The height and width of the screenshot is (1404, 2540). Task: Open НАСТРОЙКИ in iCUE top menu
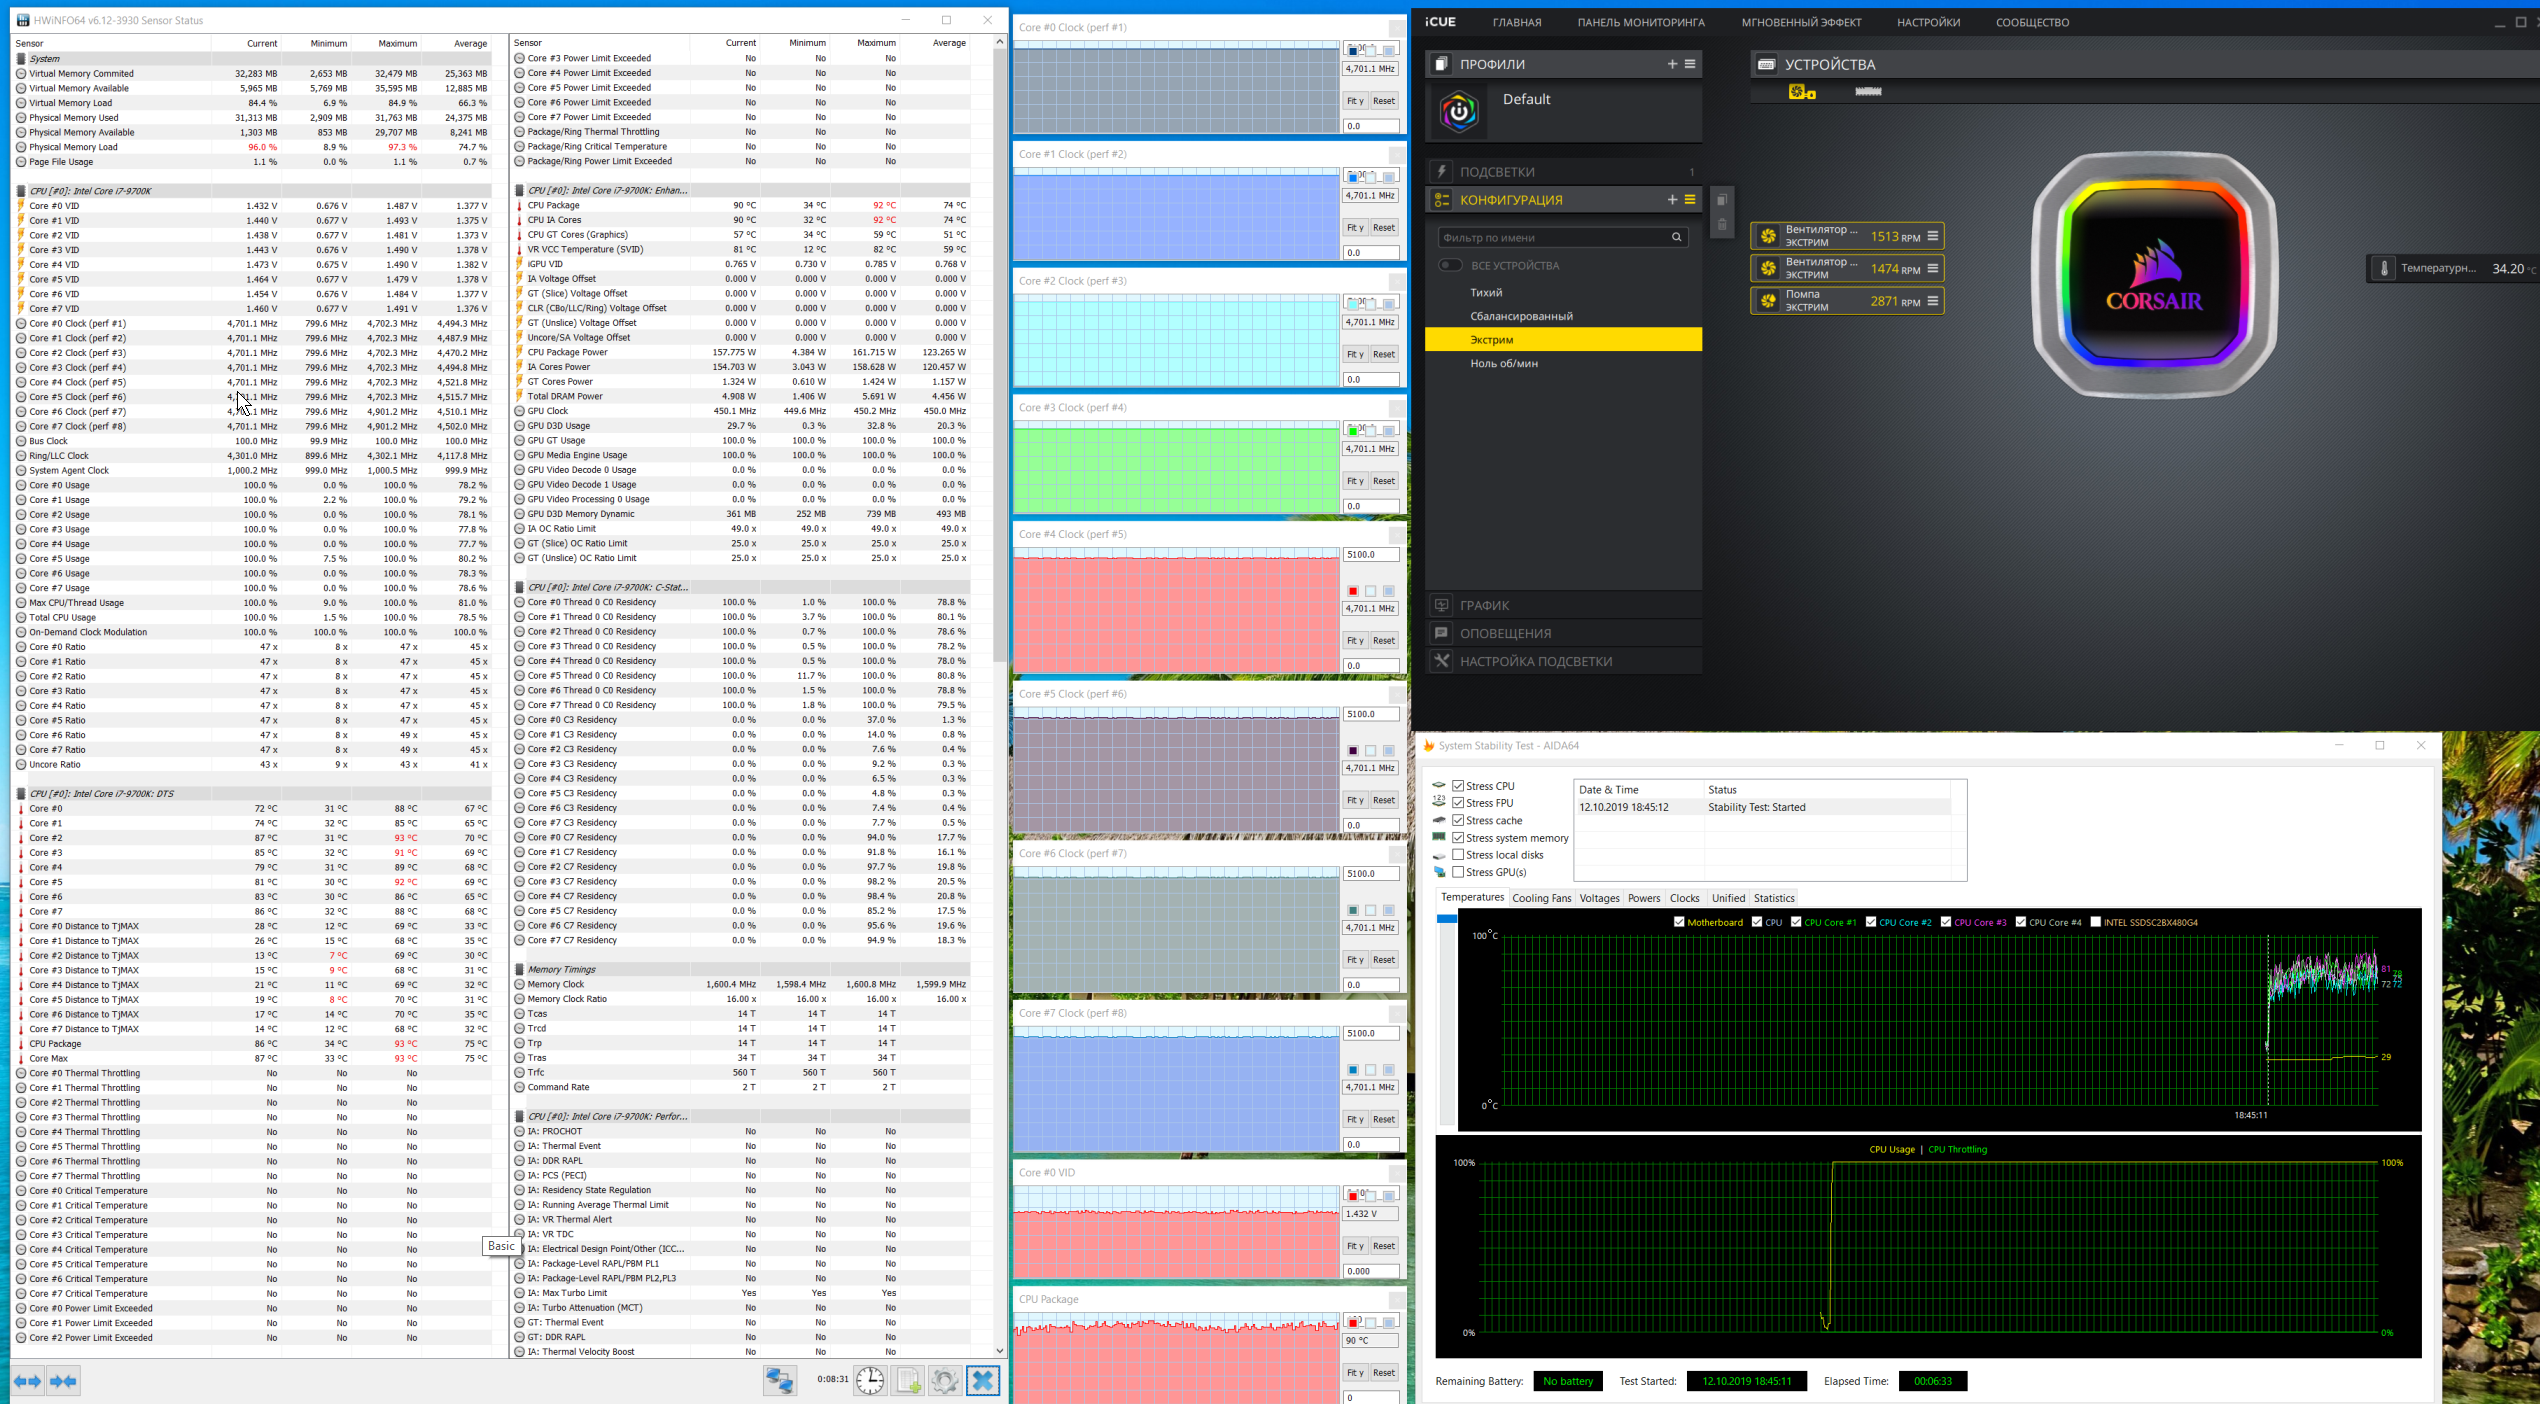click(x=1927, y=22)
